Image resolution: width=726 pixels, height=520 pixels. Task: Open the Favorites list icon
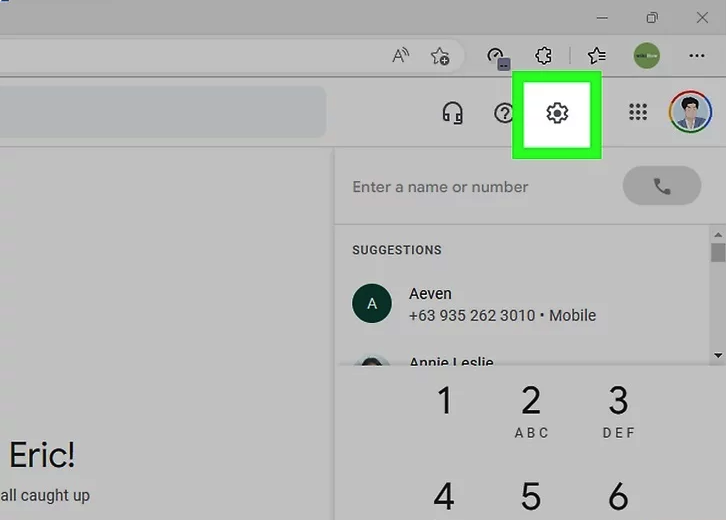click(x=597, y=56)
